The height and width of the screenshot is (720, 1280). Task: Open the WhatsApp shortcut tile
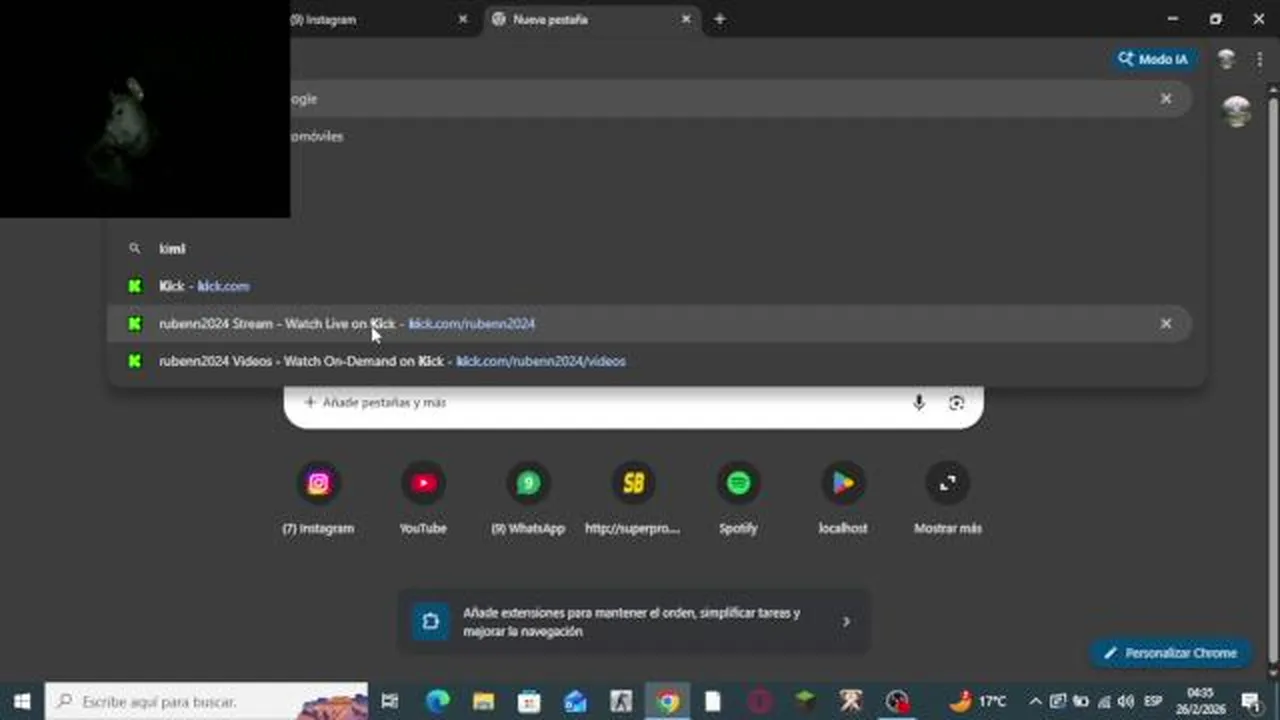(x=528, y=499)
